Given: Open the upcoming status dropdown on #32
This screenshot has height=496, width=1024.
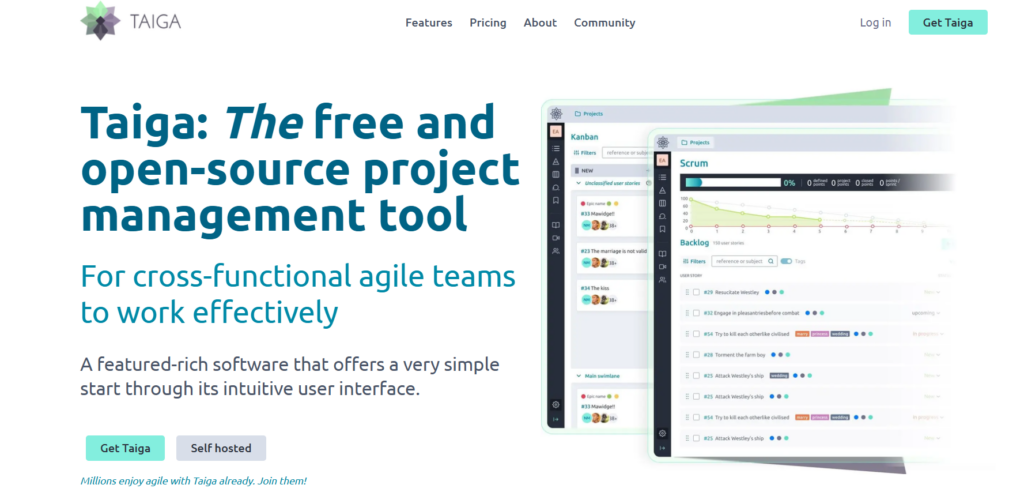Looking at the screenshot, I should pos(926,313).
